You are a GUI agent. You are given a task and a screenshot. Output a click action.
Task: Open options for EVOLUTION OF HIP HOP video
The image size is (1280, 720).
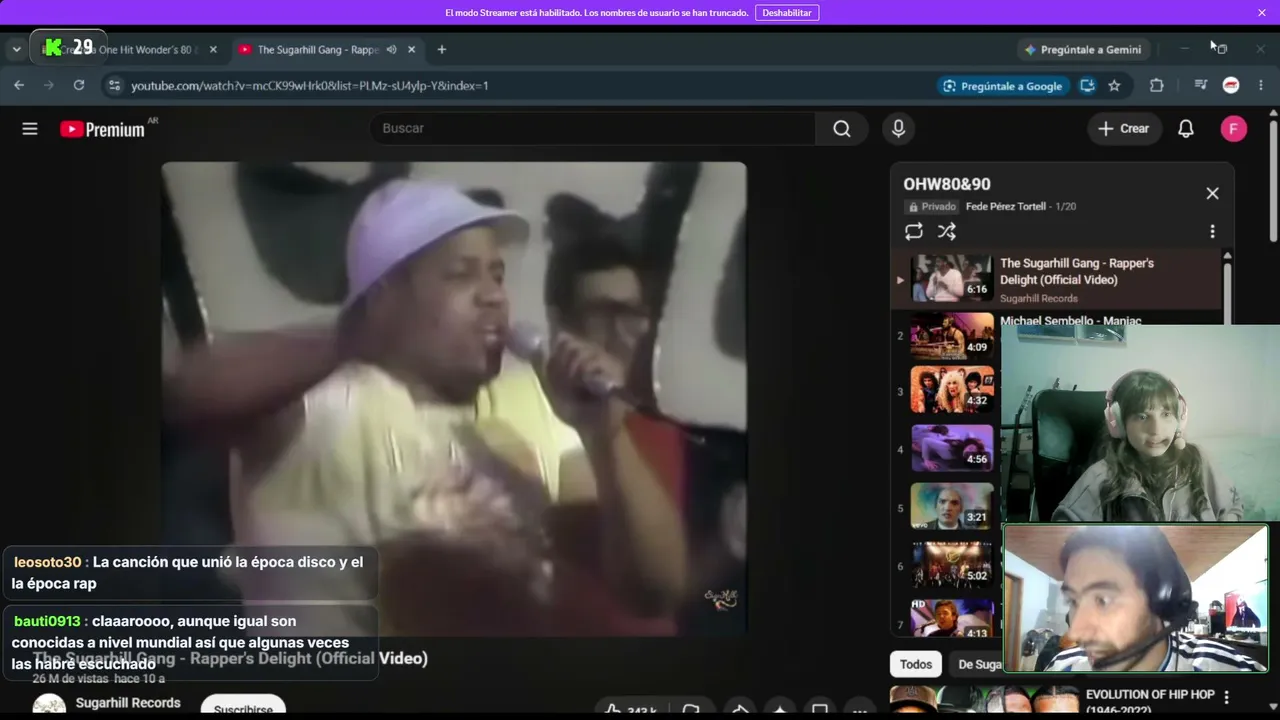tap(1226, 697)
